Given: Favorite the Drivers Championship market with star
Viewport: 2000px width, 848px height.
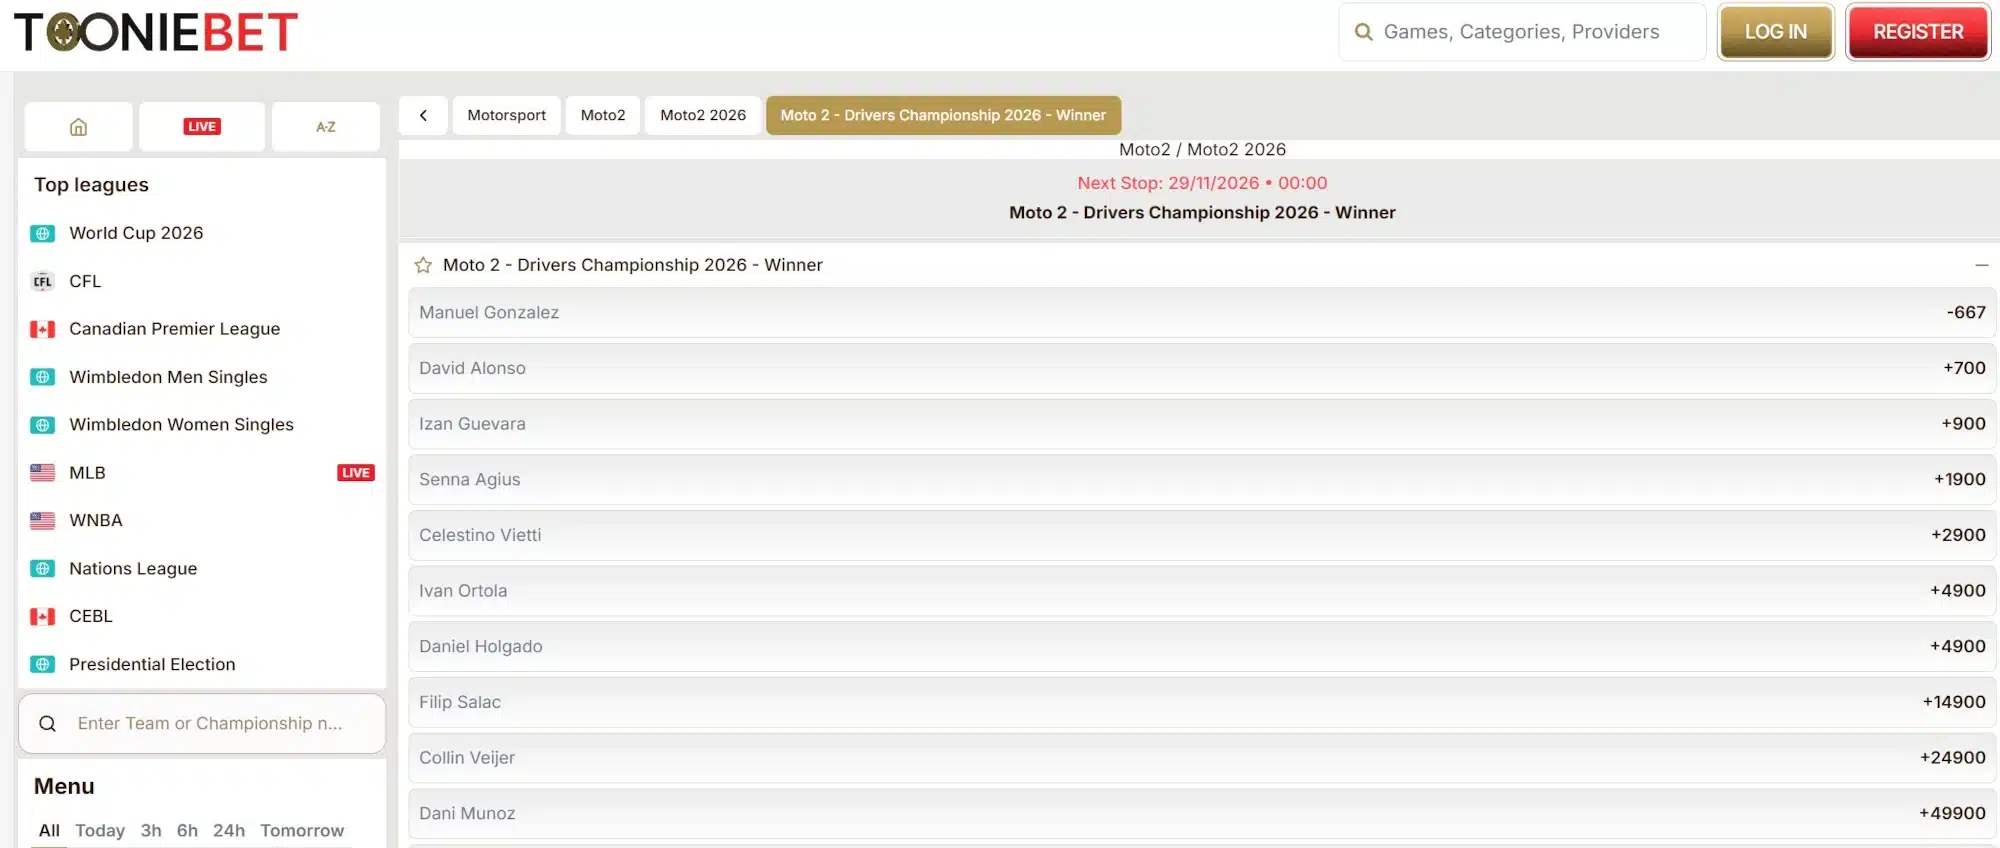Looking at the screenshot, I should (x=423, y=265).
